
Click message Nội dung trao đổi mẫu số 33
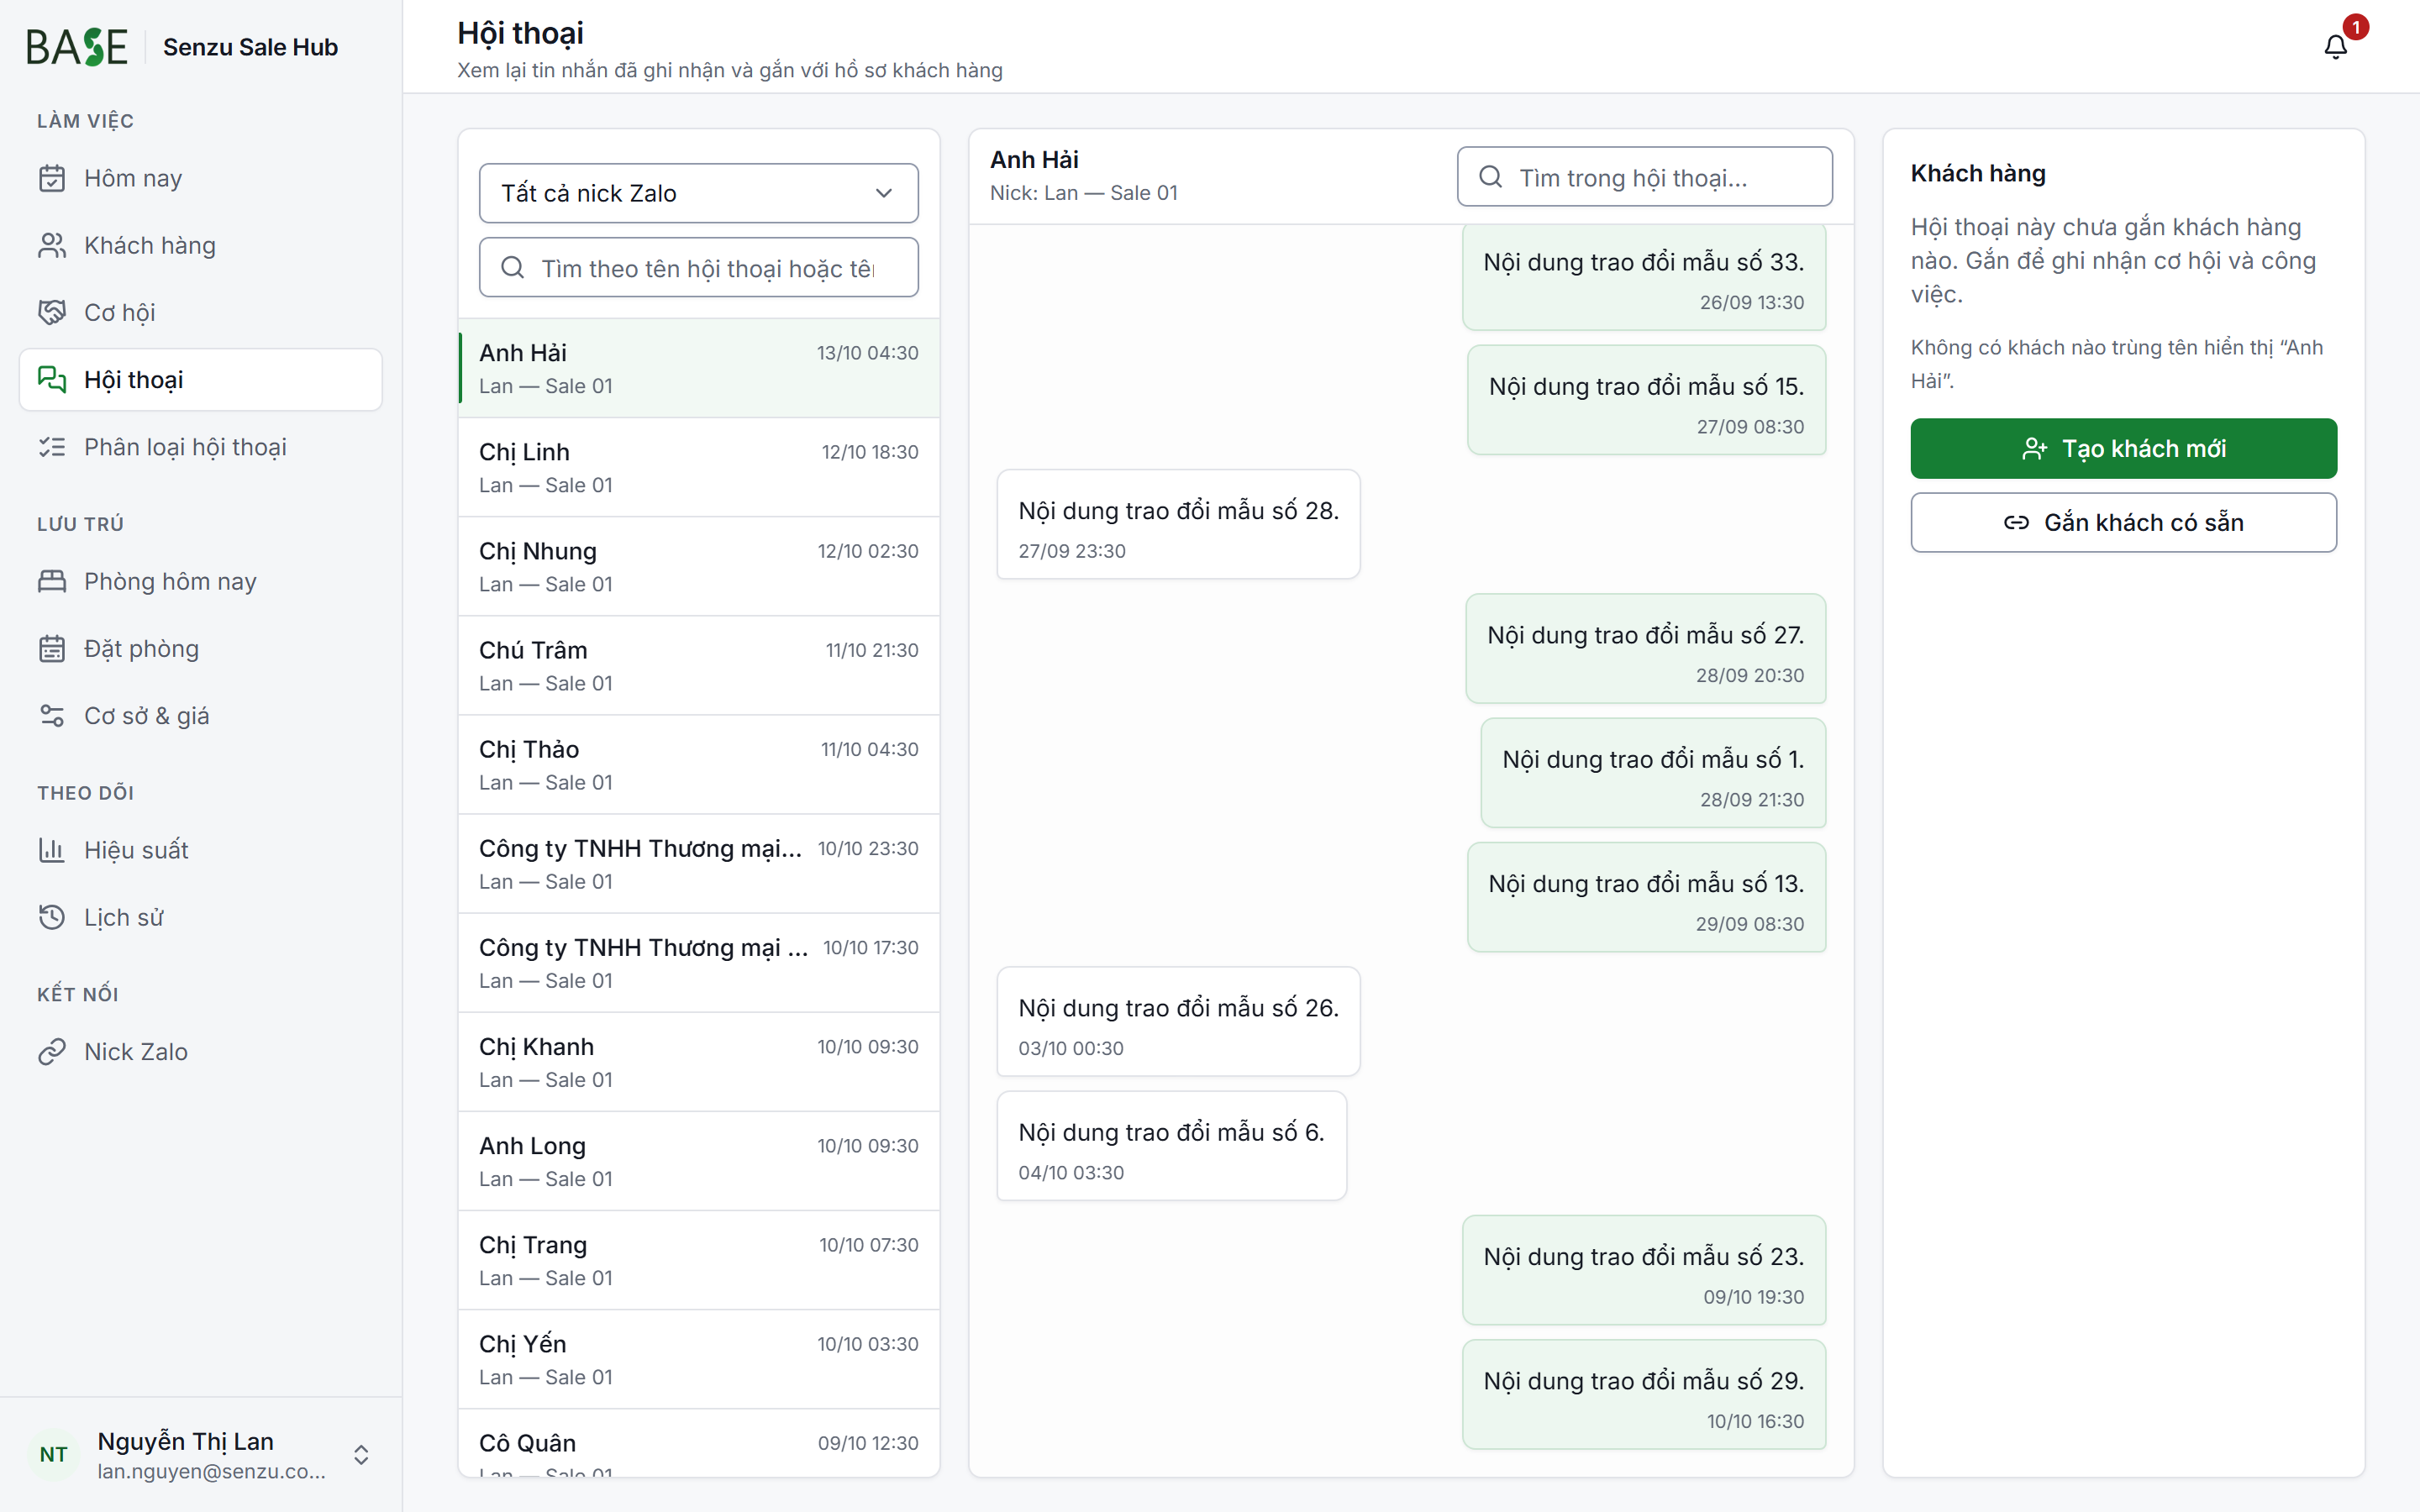point(1644,277)
